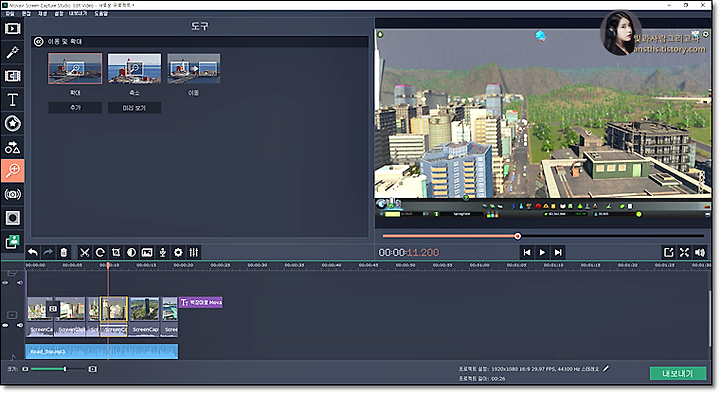The width and height of the screenshot is (720, 393).
Task: Click the green Export (내보내기) button
Action: tap(678, 373)
